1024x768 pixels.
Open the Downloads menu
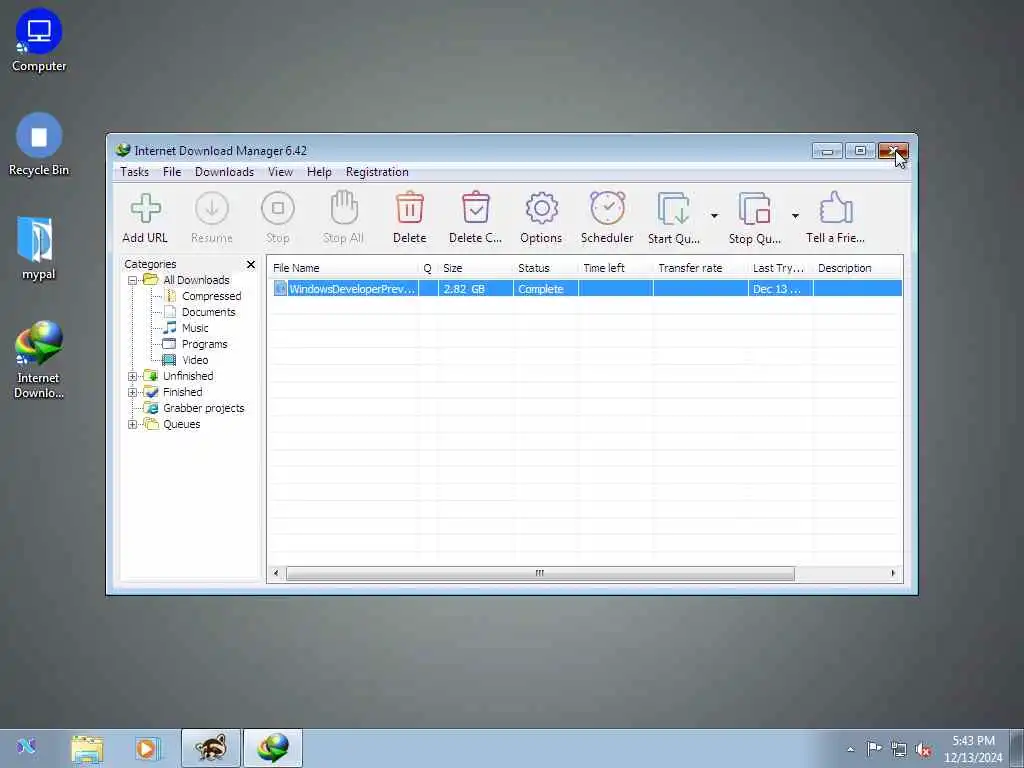click(224, 172)
